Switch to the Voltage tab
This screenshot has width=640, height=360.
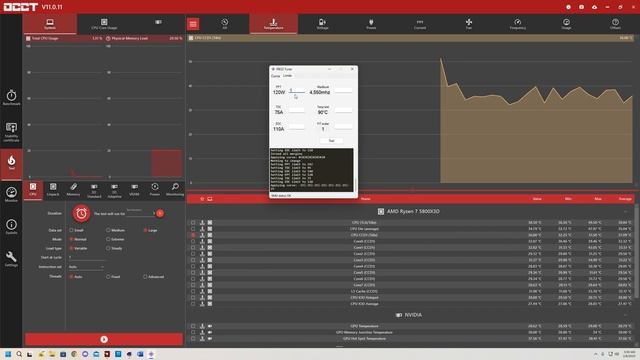322,24
